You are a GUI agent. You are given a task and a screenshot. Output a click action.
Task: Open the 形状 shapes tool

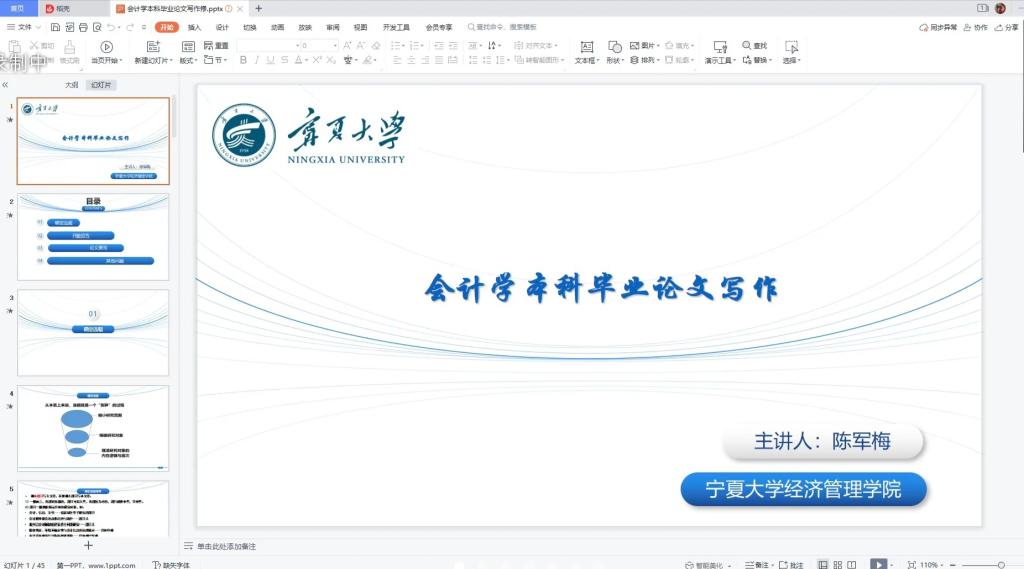coord(615,47)
